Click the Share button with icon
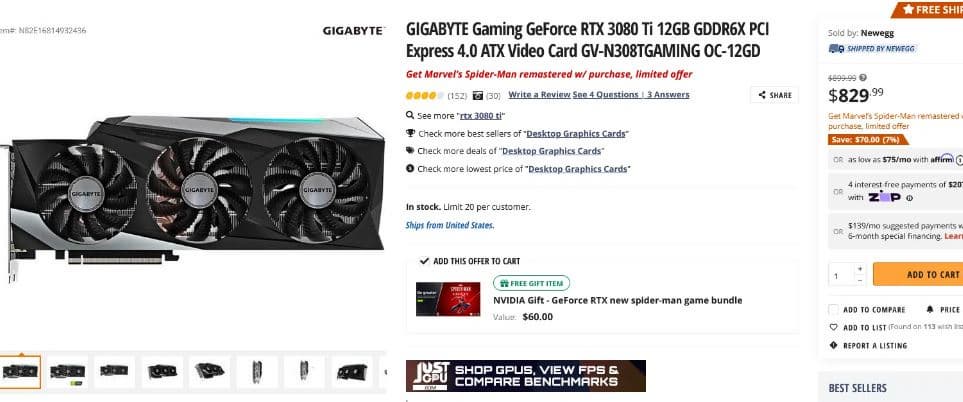Screen dimensions: 963x402 [774, 95]
